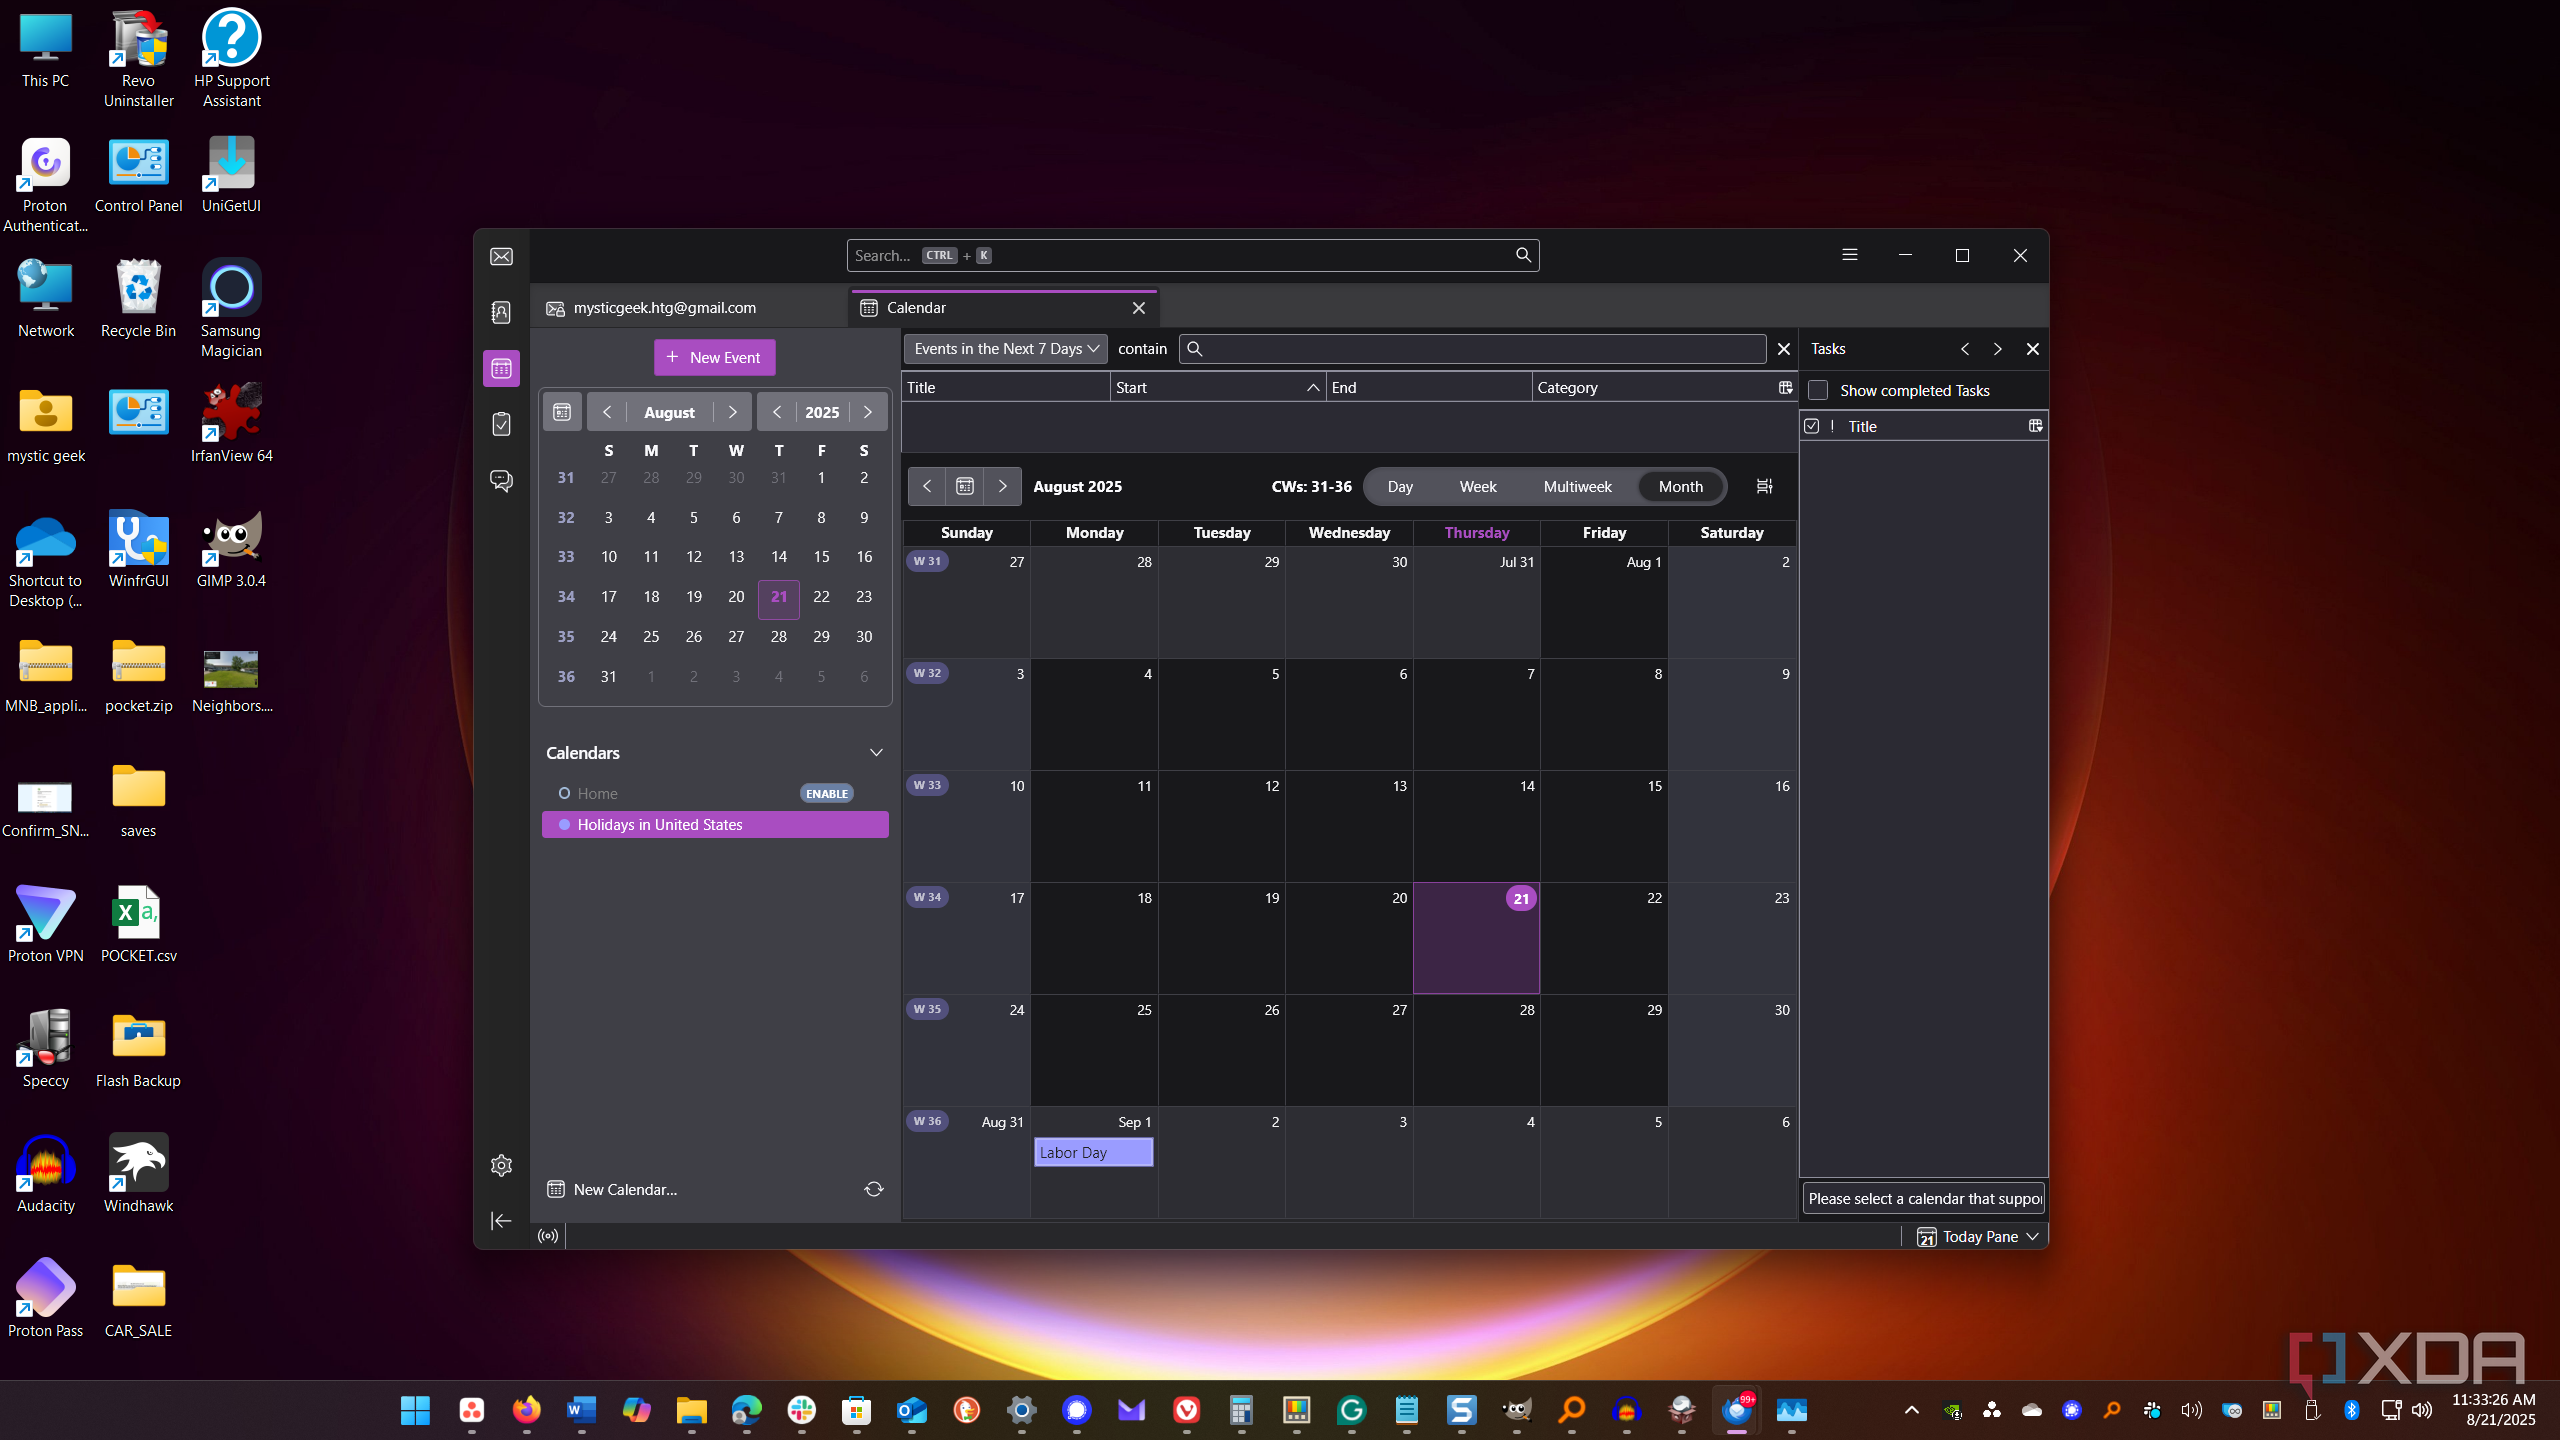Click the New Event button
This screenshot has height=1440, width=2560.
coord(714,357)
